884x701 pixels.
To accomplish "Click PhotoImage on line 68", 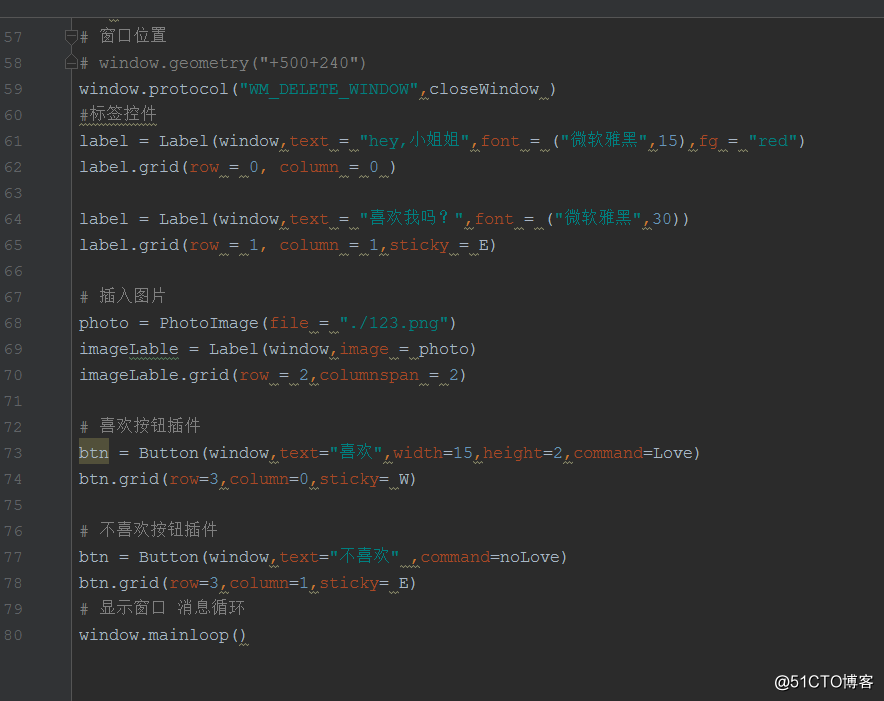I will tap(209, 323).
